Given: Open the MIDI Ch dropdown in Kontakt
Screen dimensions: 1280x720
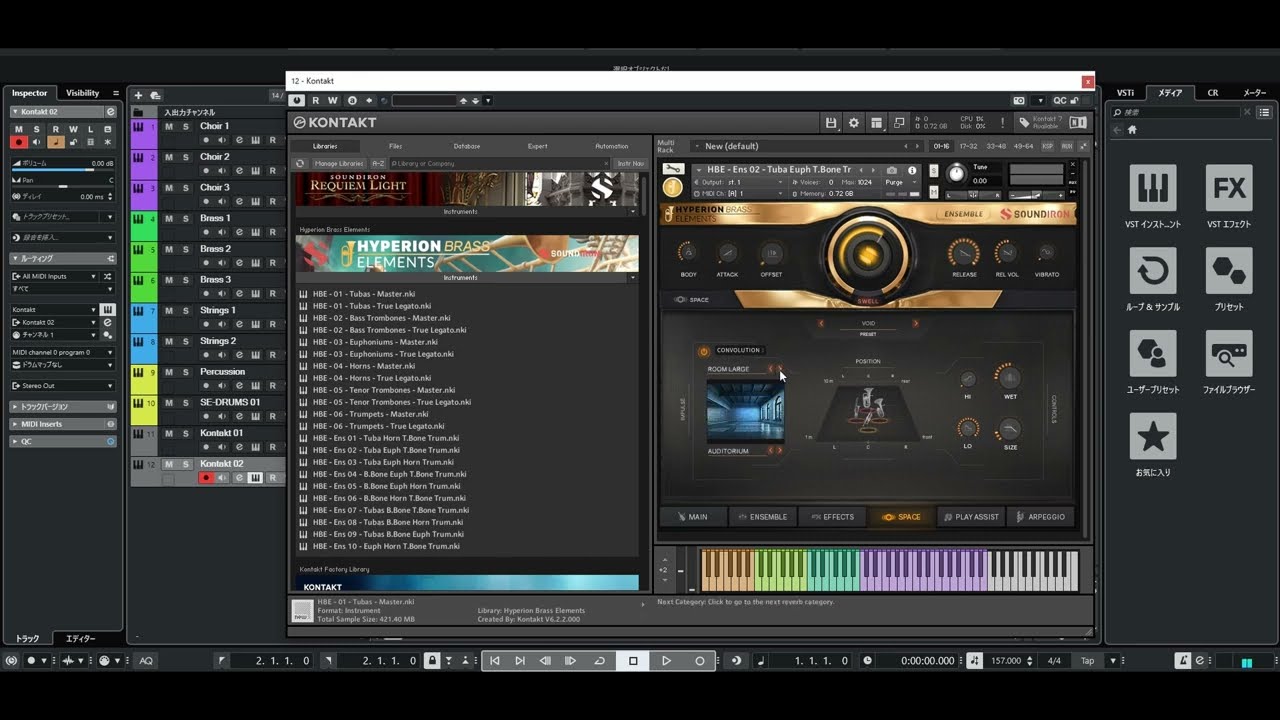Looking at the screenshot, I should (740, 193).
